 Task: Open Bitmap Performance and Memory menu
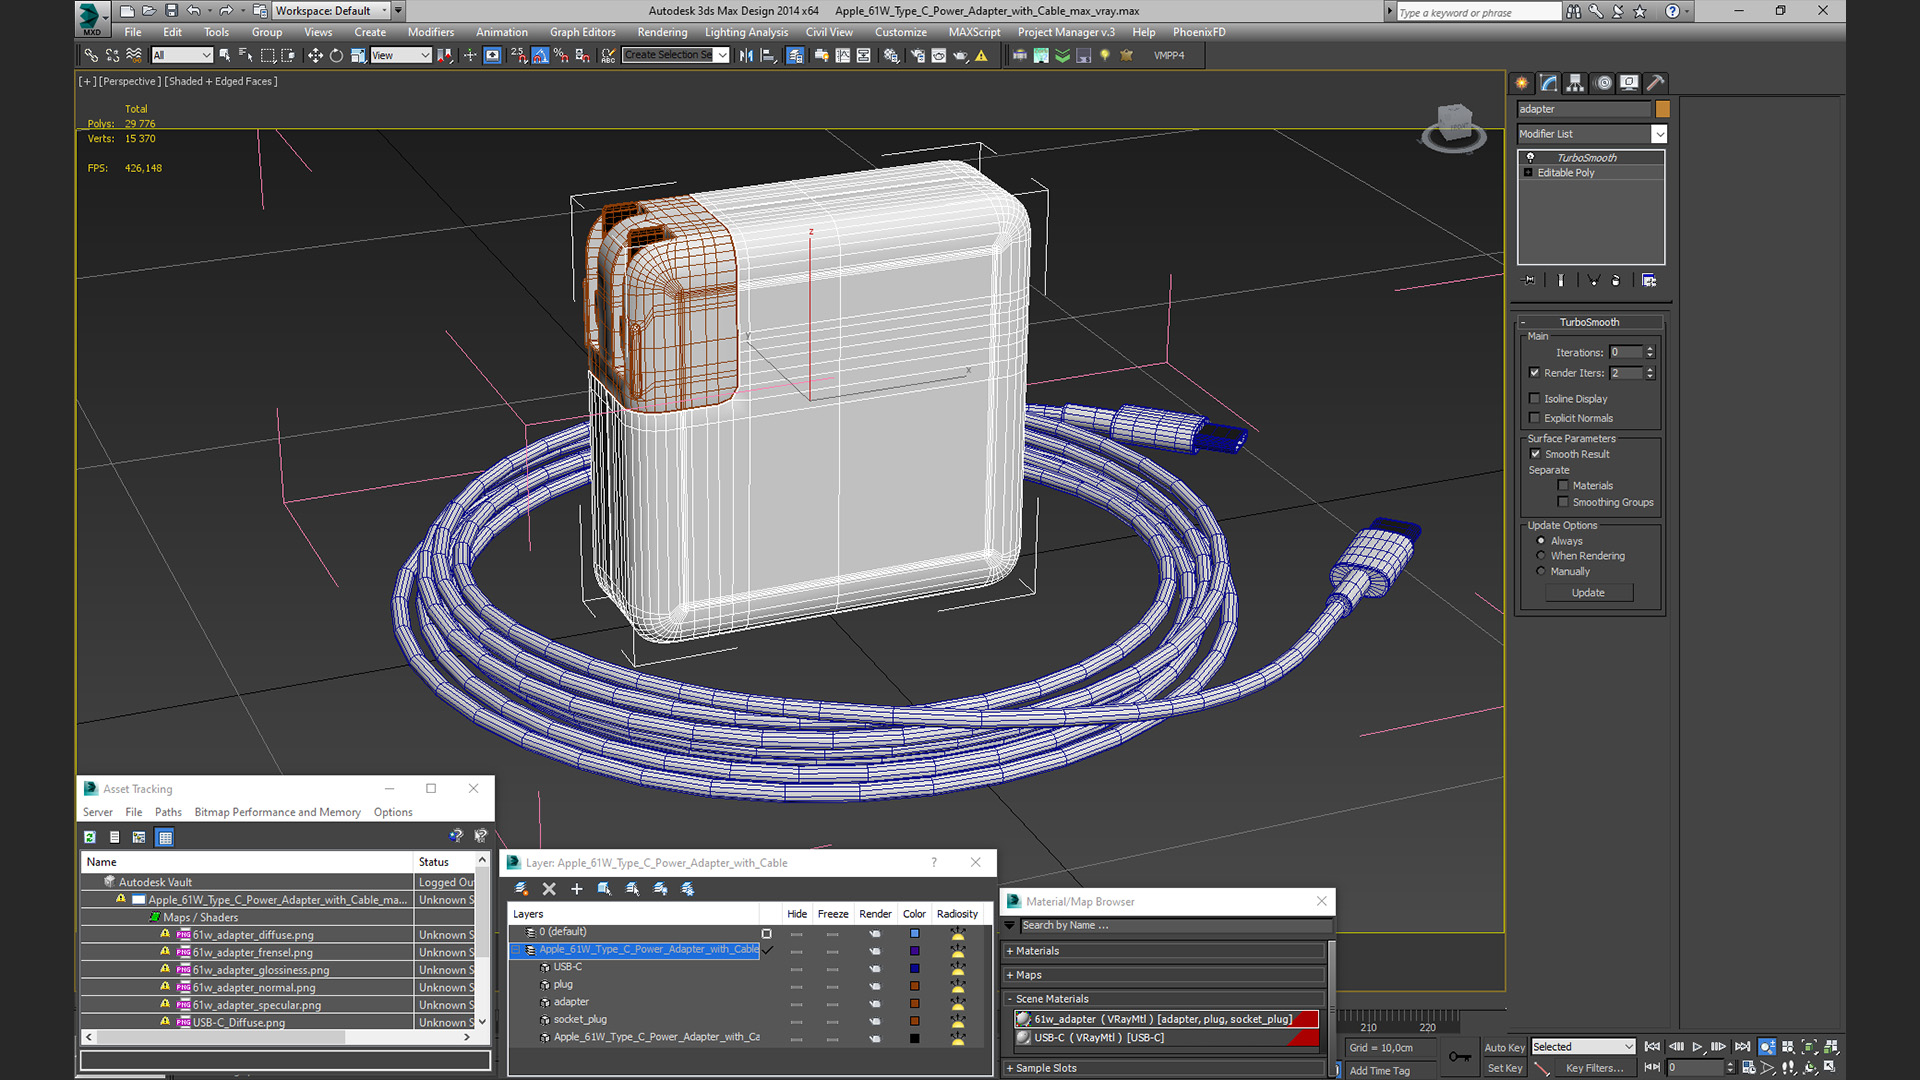coord(277,812)
